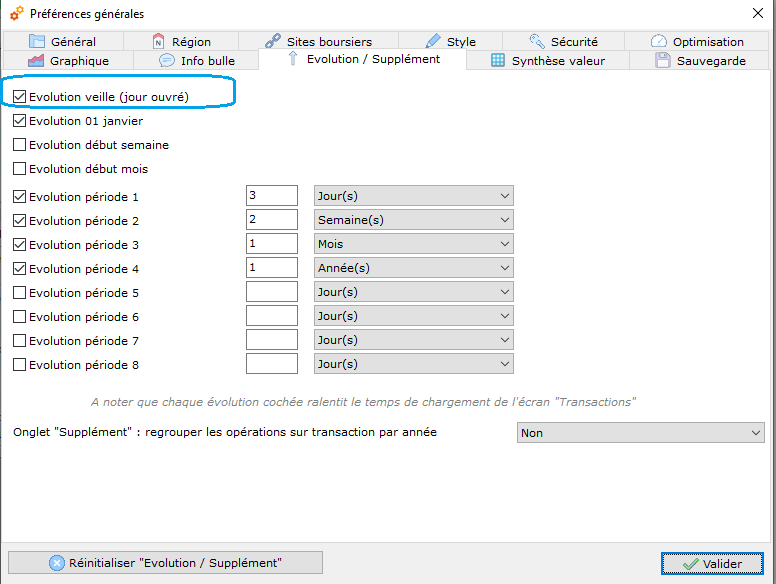Click the chain link icon for Sites boursiers

point(273,41)
